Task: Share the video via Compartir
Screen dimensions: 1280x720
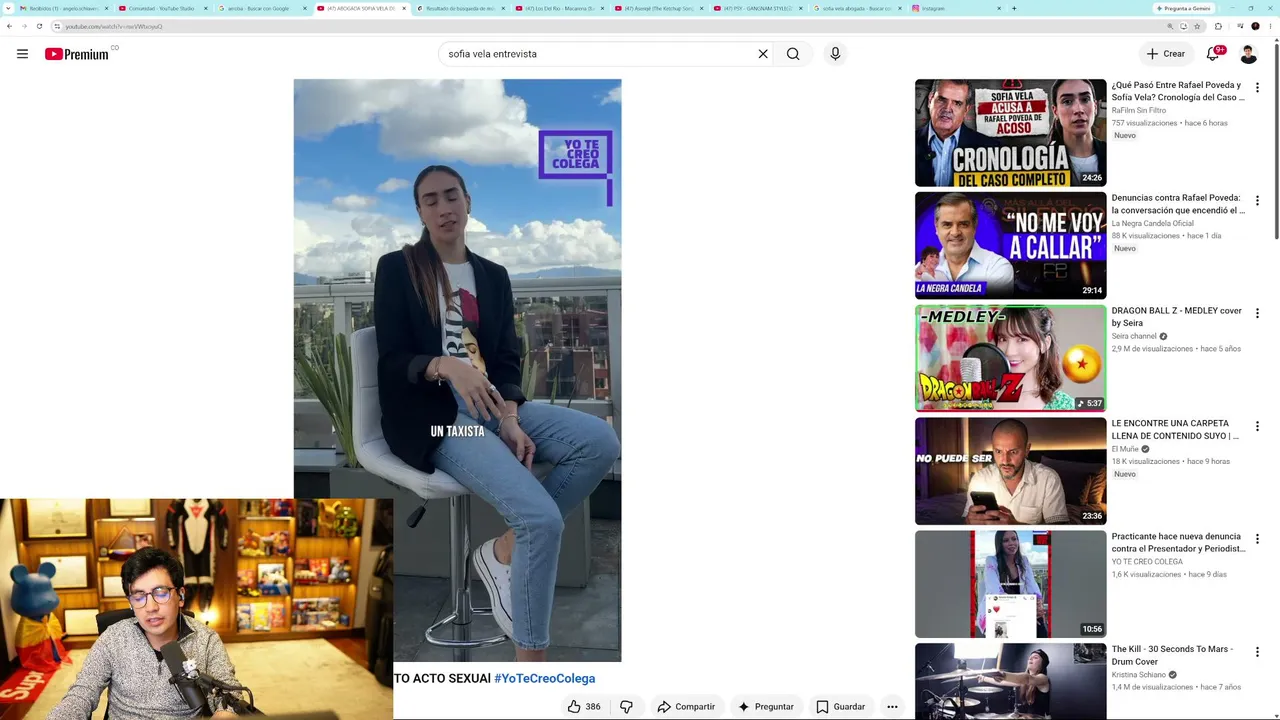Action: point(686,707)
